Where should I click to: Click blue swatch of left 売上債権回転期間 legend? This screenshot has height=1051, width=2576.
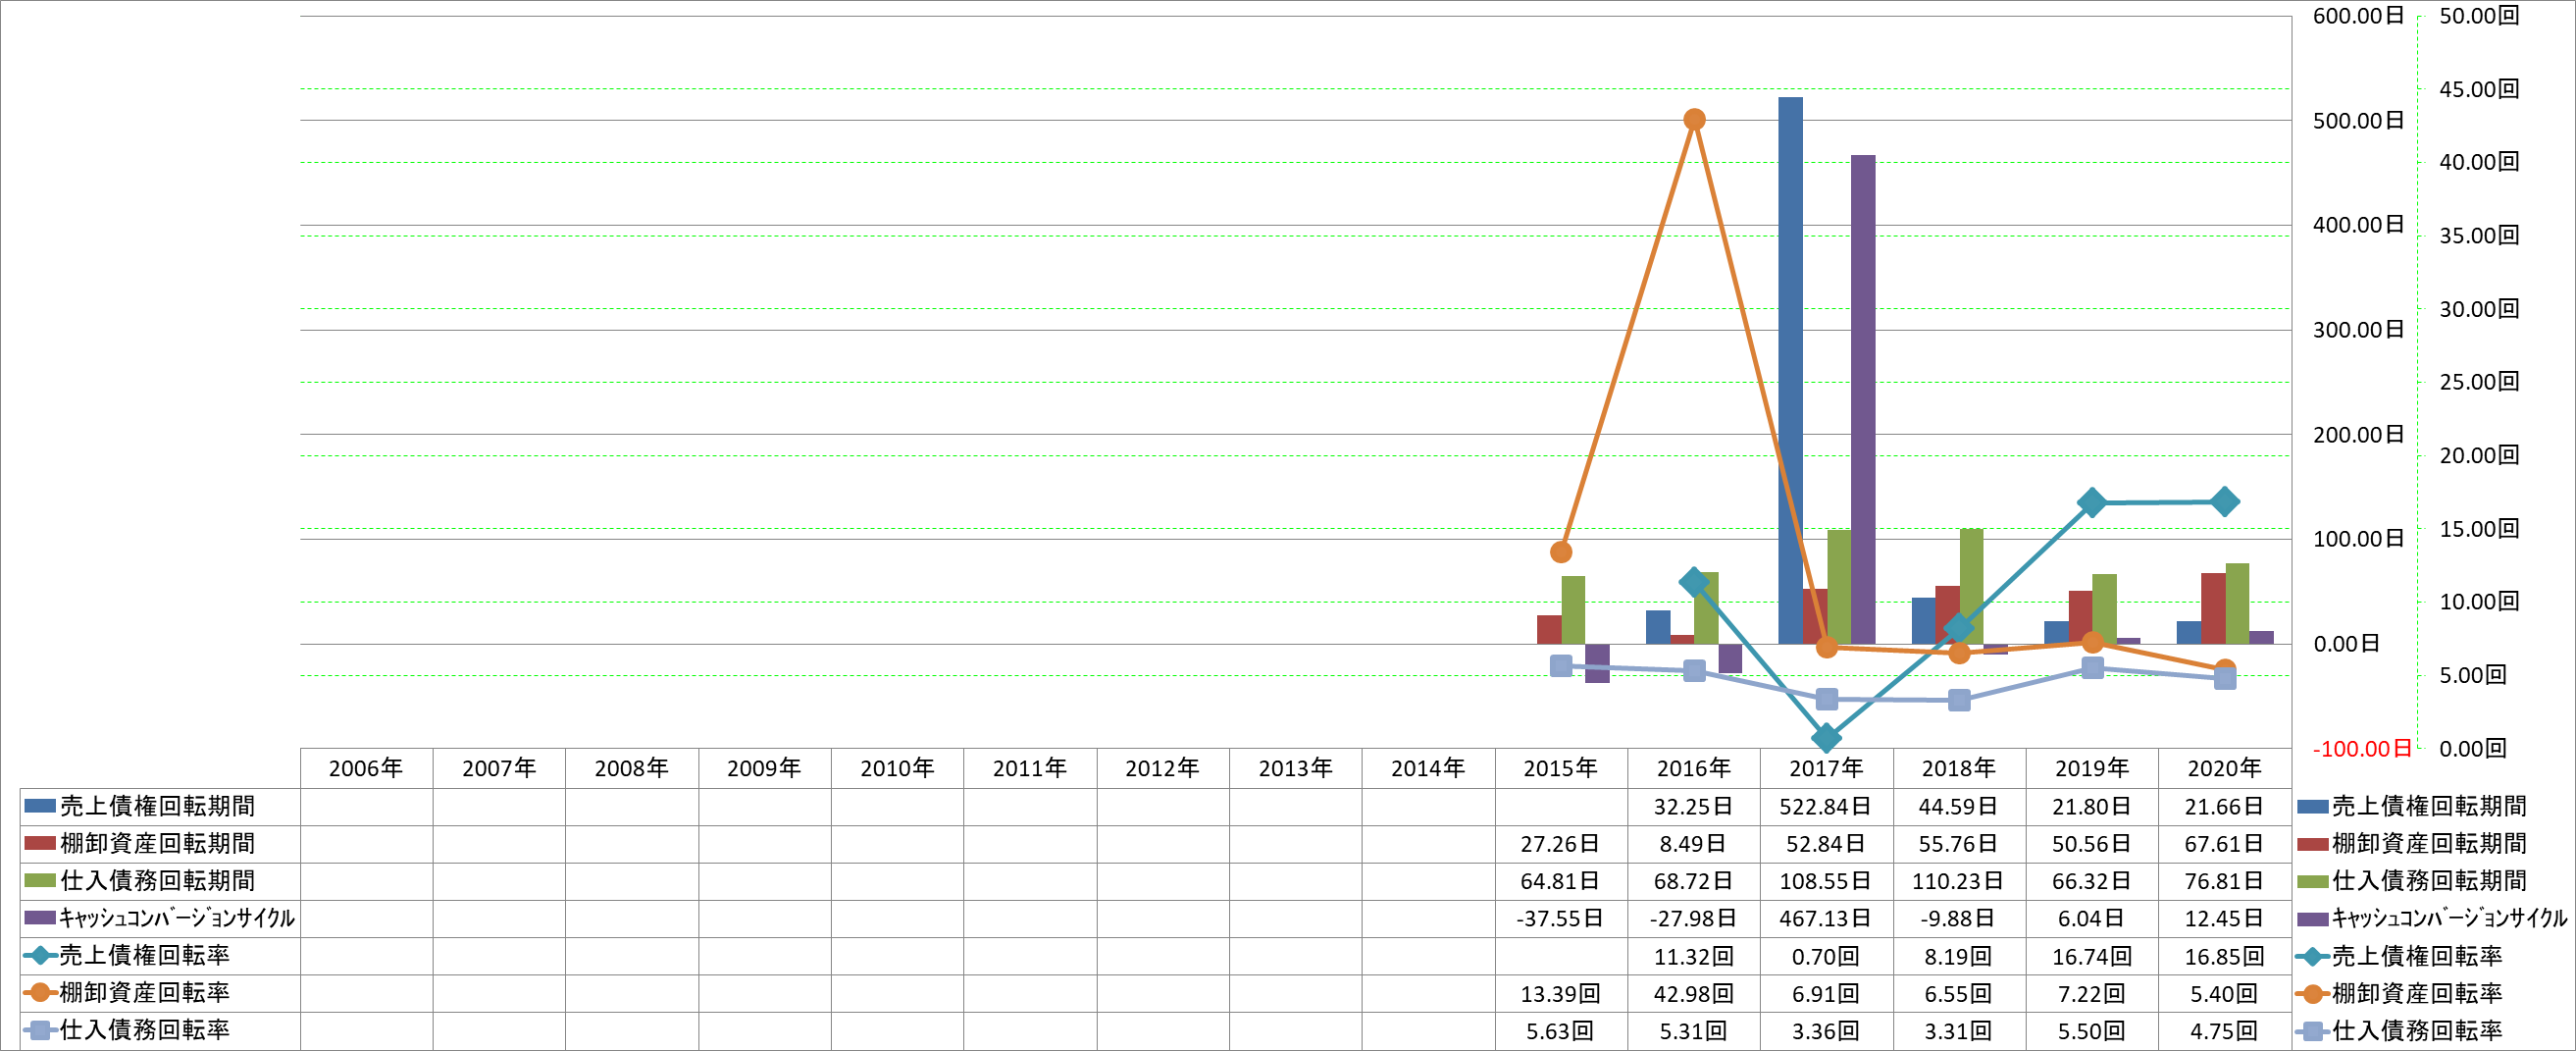[40, 806]
